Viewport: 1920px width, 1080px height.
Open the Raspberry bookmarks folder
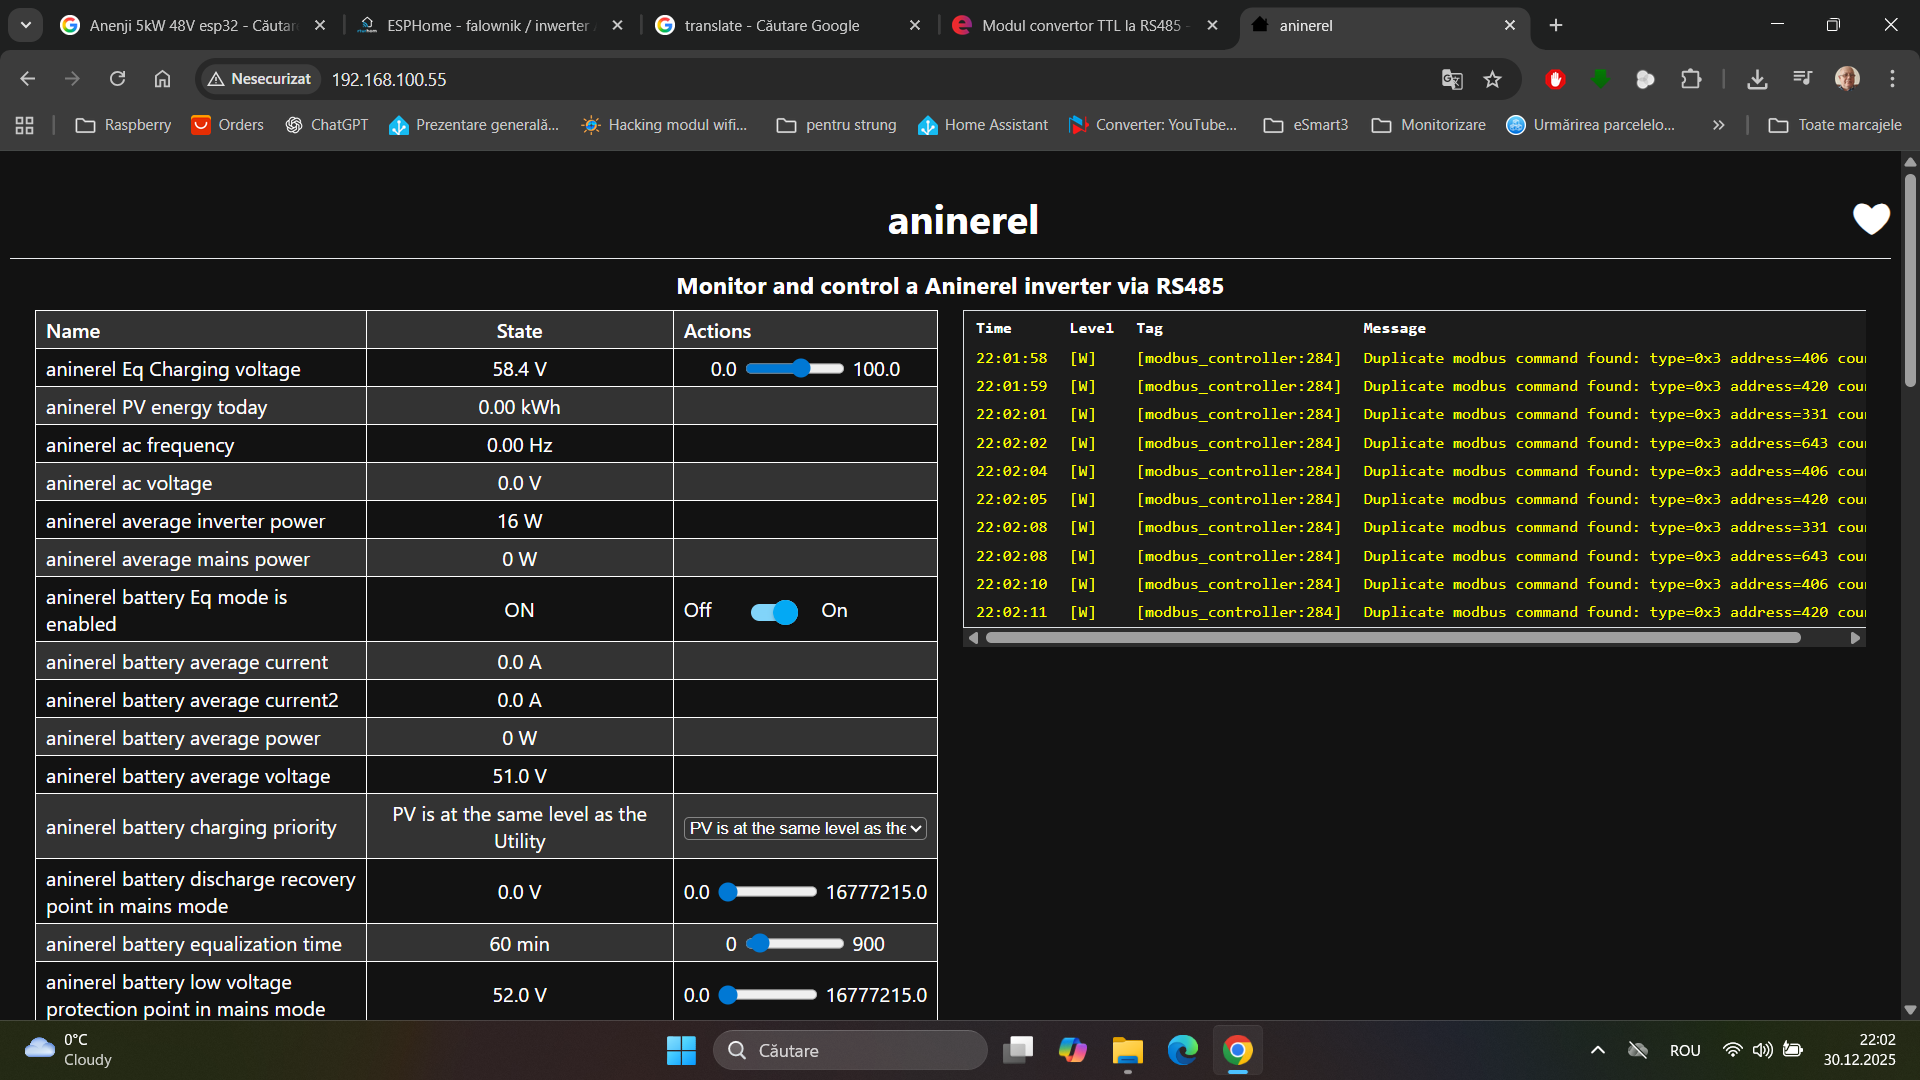tap(123, 125)
